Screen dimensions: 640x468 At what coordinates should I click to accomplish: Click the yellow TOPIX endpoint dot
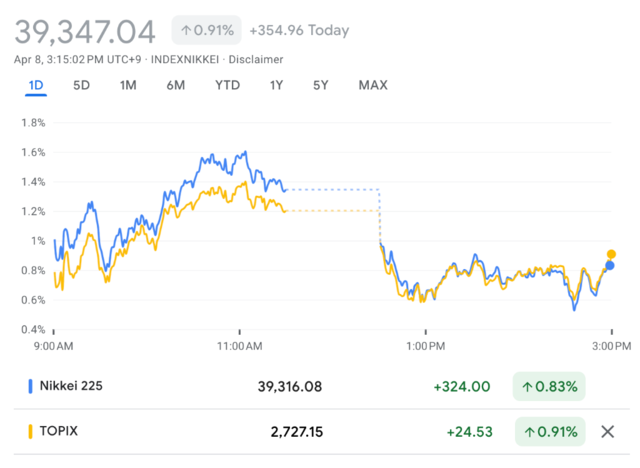coord(611,254)
